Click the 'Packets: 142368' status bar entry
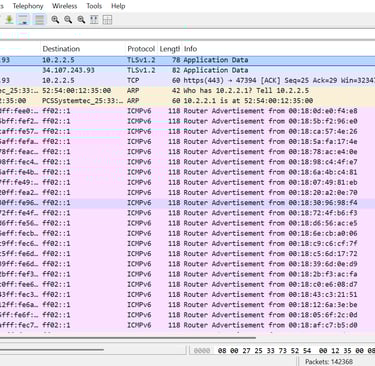Viewport: 375px width, 366px height. (329, 362)
